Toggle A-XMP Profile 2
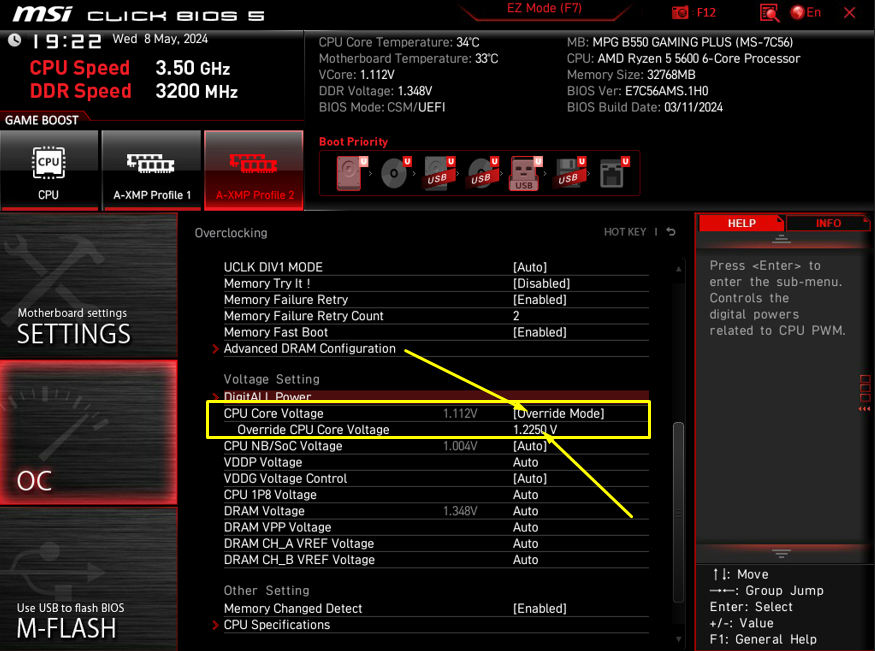The width and height of the screenshot is (875, 651). (254, 170)
